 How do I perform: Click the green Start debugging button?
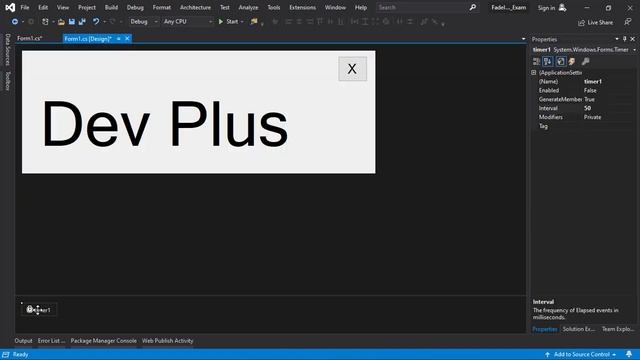(228, 22)
